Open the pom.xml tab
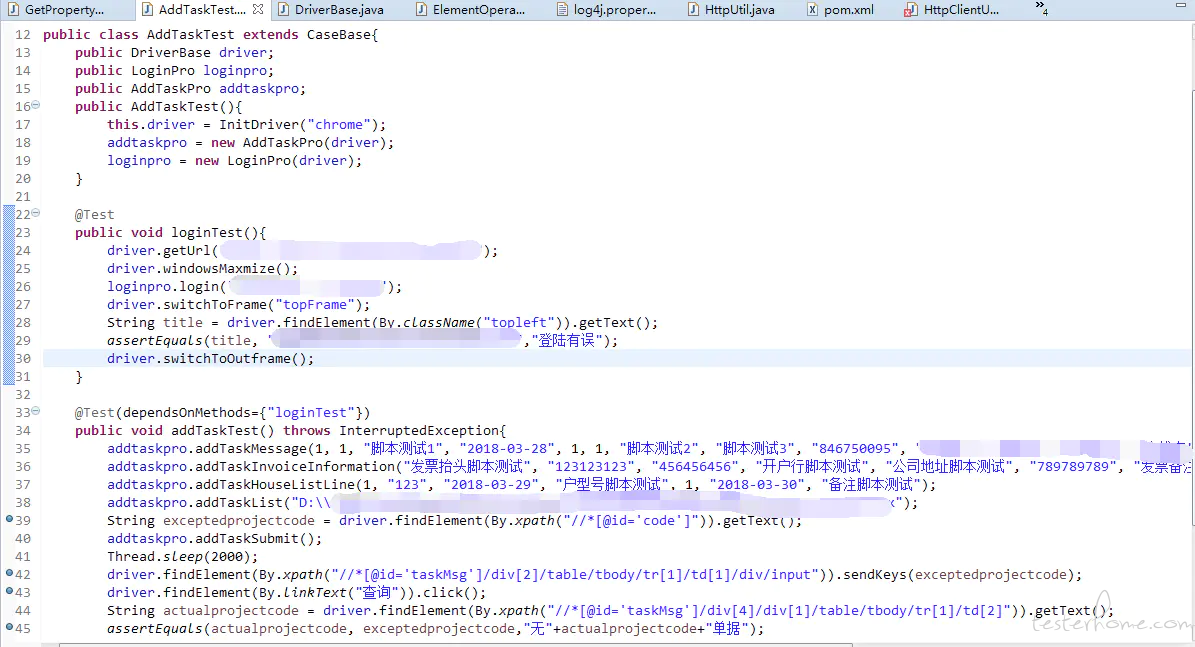Screen dimensions: 1195x647 [x=841, y=10]
